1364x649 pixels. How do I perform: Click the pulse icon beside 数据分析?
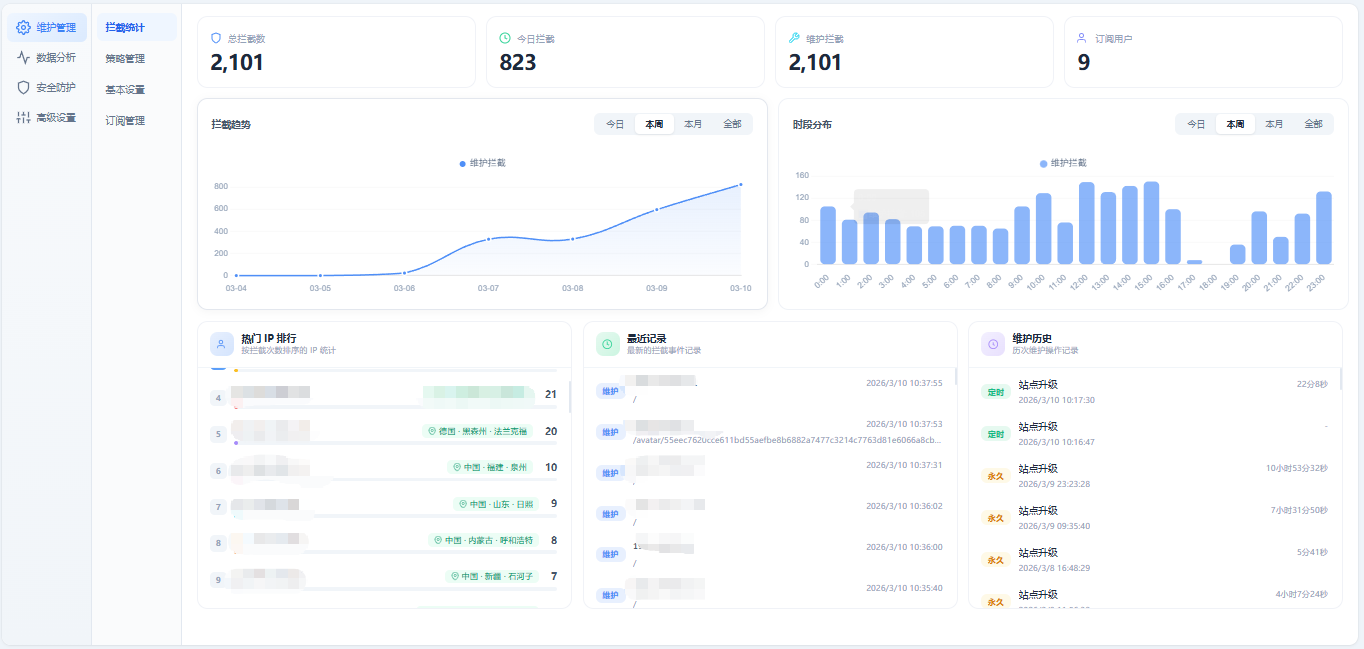pos(23,58)
